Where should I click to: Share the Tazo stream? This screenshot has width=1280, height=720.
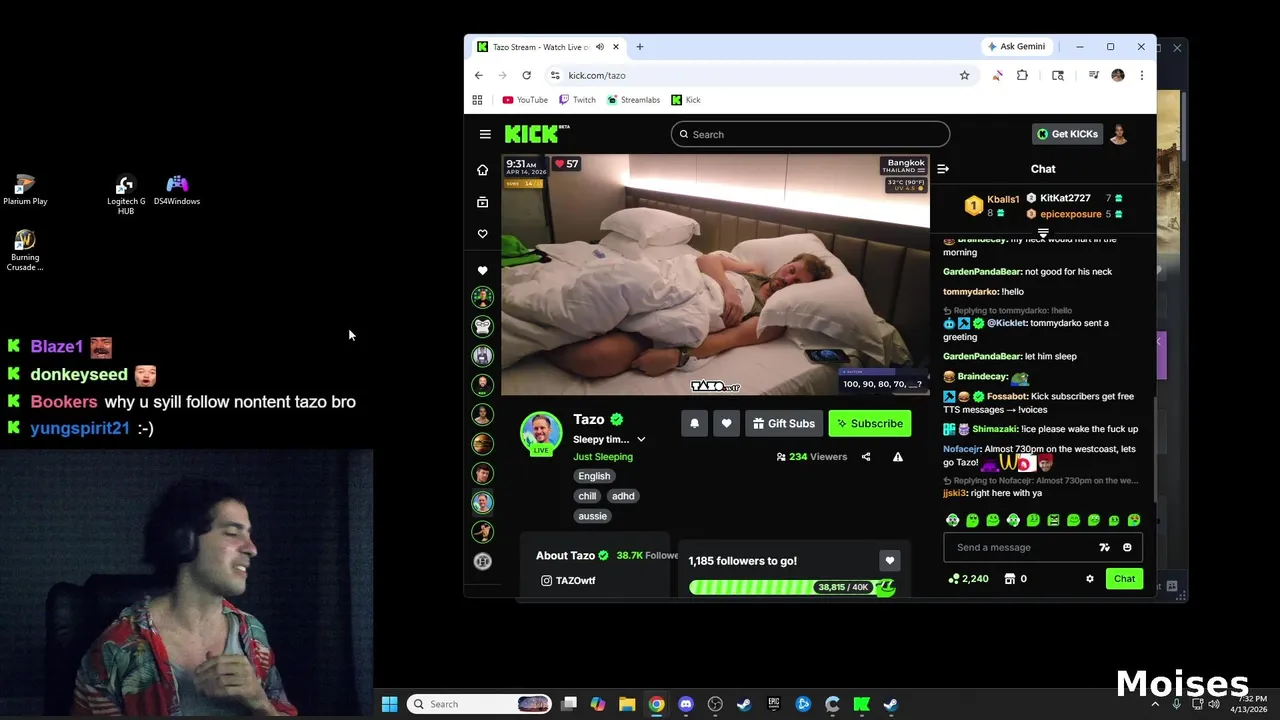coord(866,457)
